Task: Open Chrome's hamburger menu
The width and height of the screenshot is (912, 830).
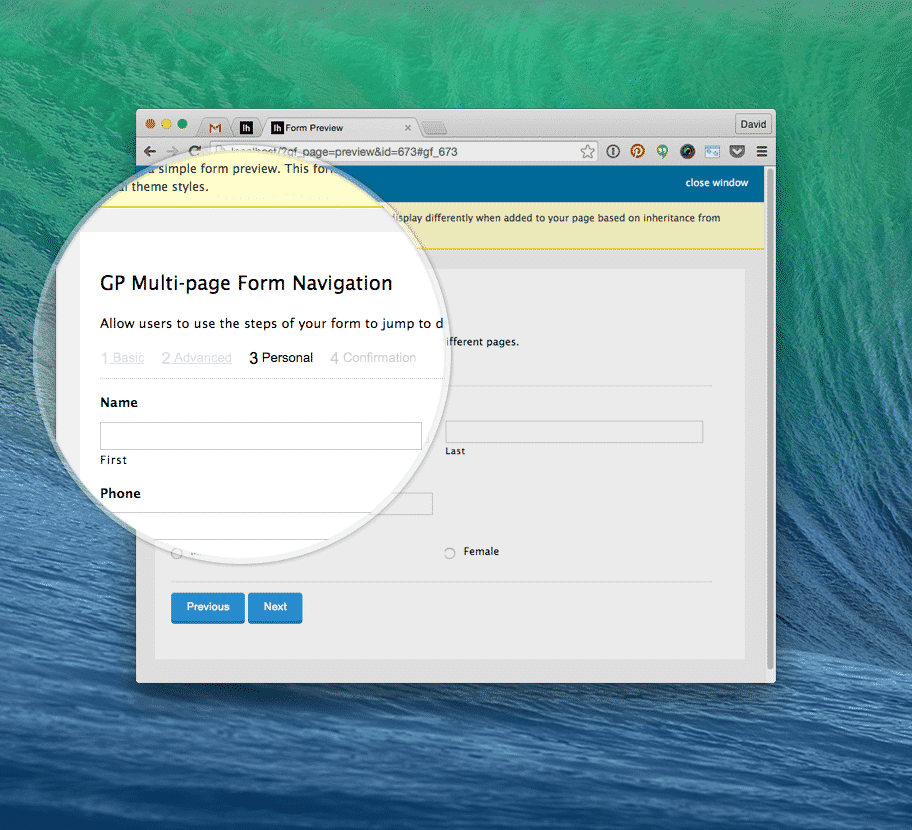Action: coord(761,151)
